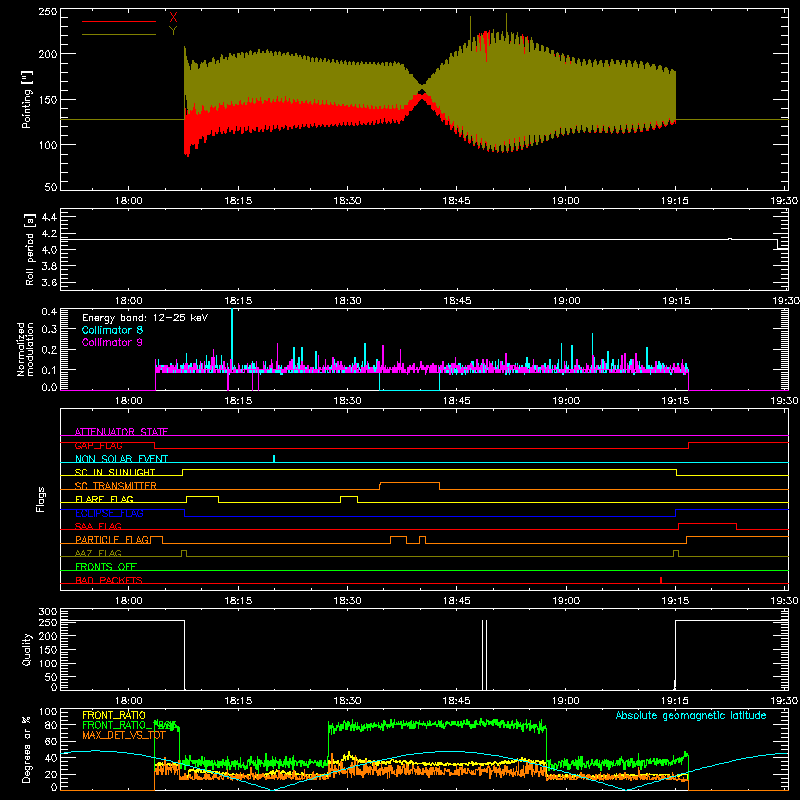
Task: Click the red spike on BAD_PACKETS line
Action: 661,580
